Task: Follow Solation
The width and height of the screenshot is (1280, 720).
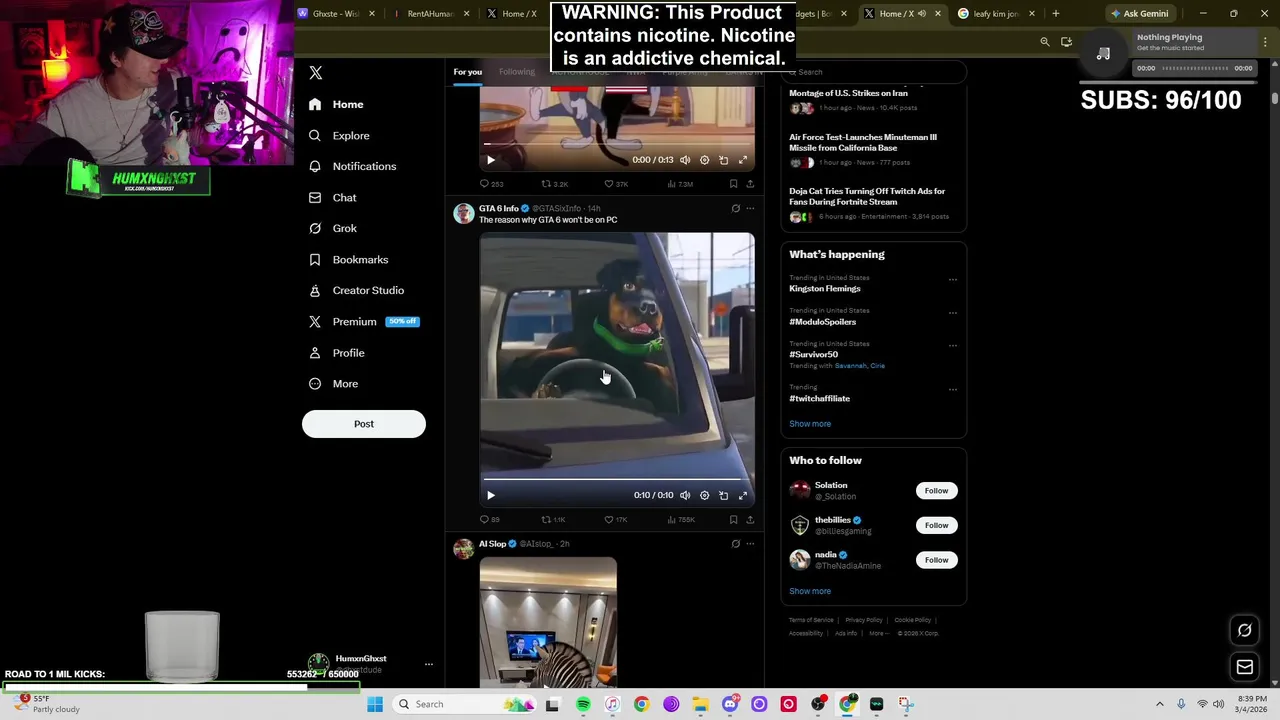Action: [936, 491]
